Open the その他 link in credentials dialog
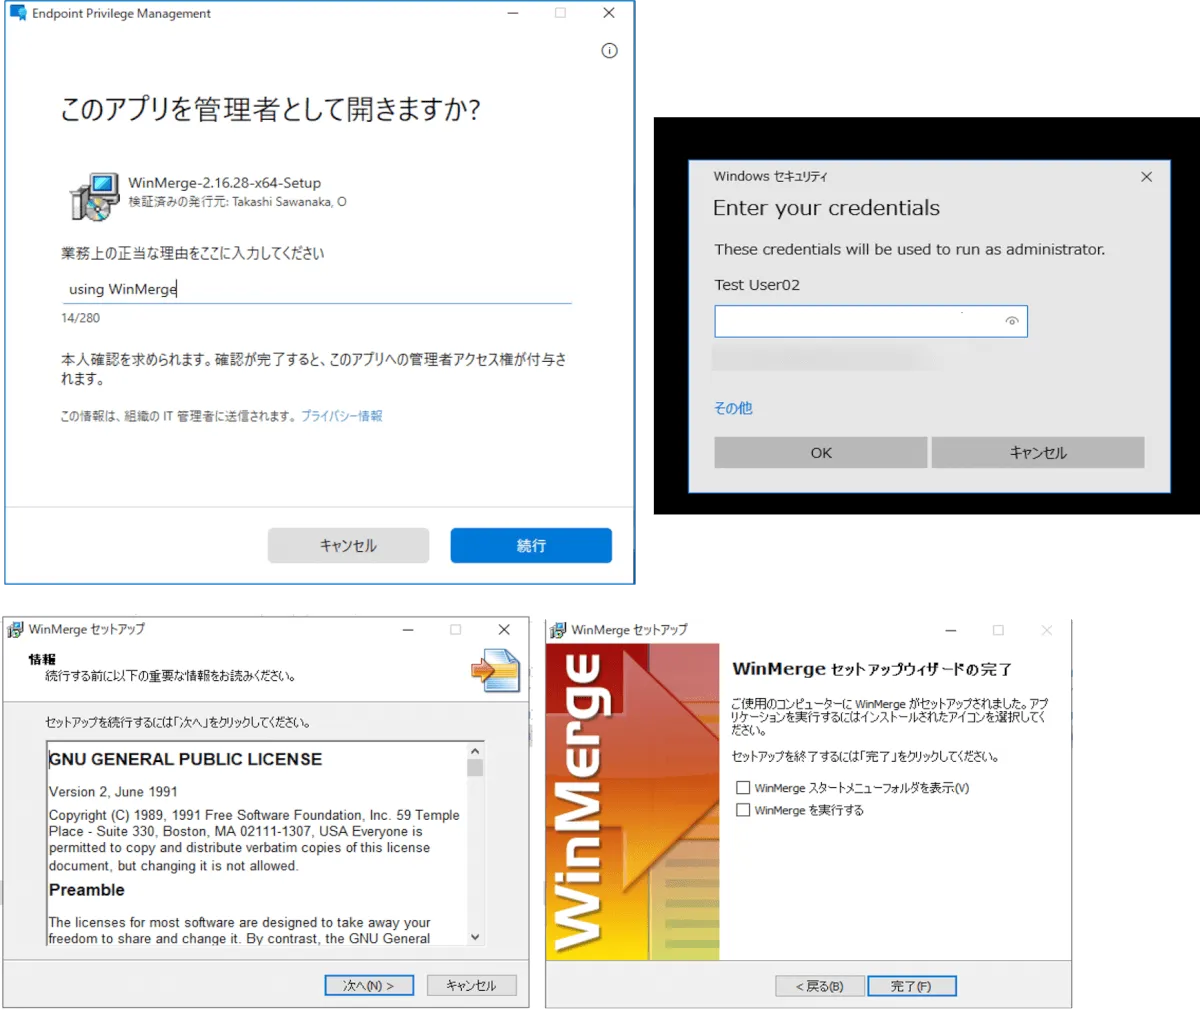This screenshot has height=1011, width=1200. click(x=733, y=408)
